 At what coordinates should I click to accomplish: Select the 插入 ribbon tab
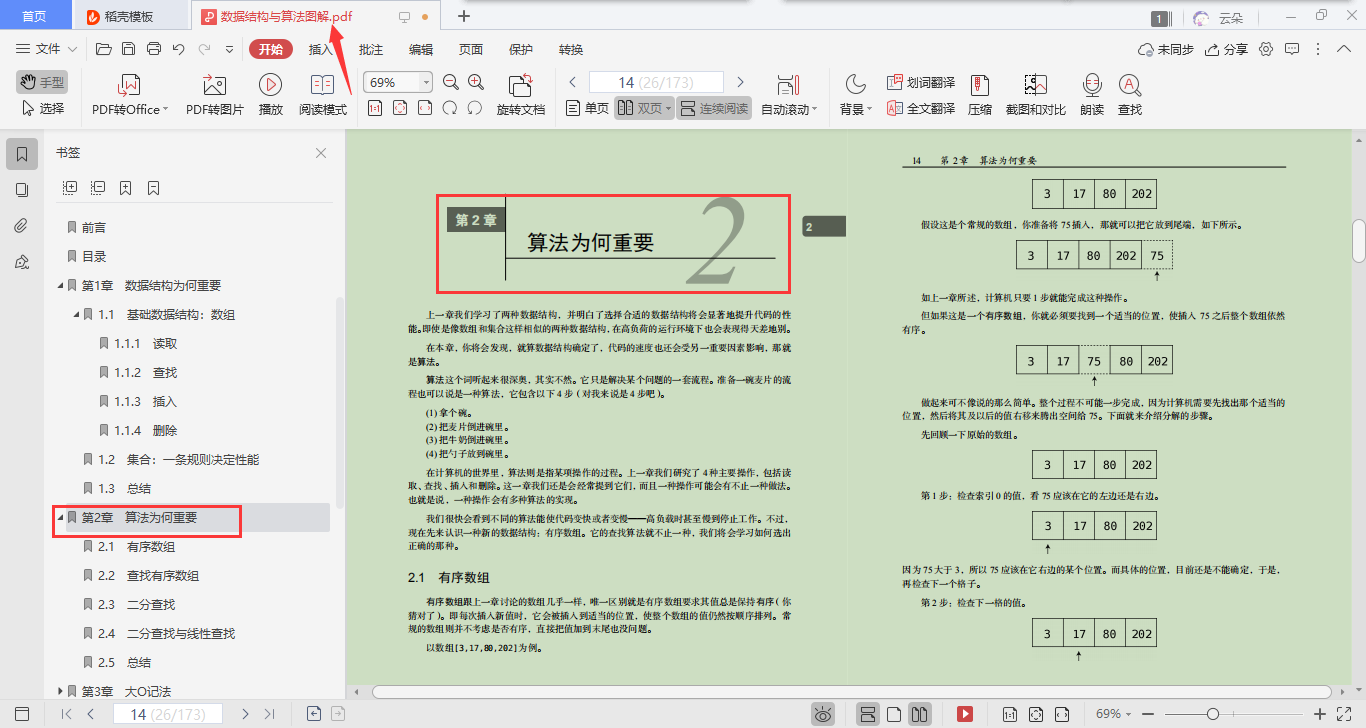point(321,49)
